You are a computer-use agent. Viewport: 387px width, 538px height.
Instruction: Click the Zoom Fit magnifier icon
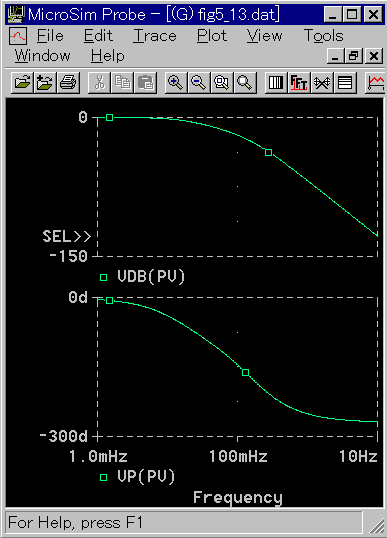coord(245,83)
